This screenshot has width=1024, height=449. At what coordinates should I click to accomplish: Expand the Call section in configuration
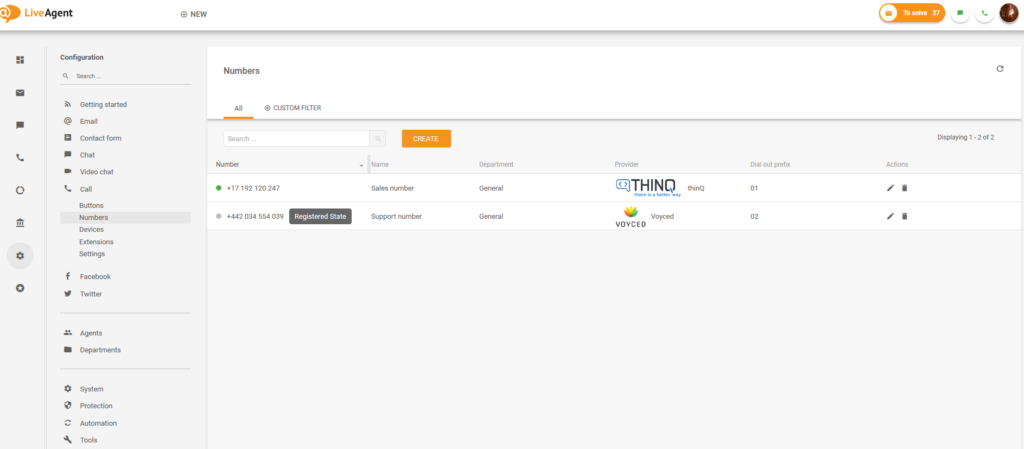pyautogui.click(x=86, y=189)
